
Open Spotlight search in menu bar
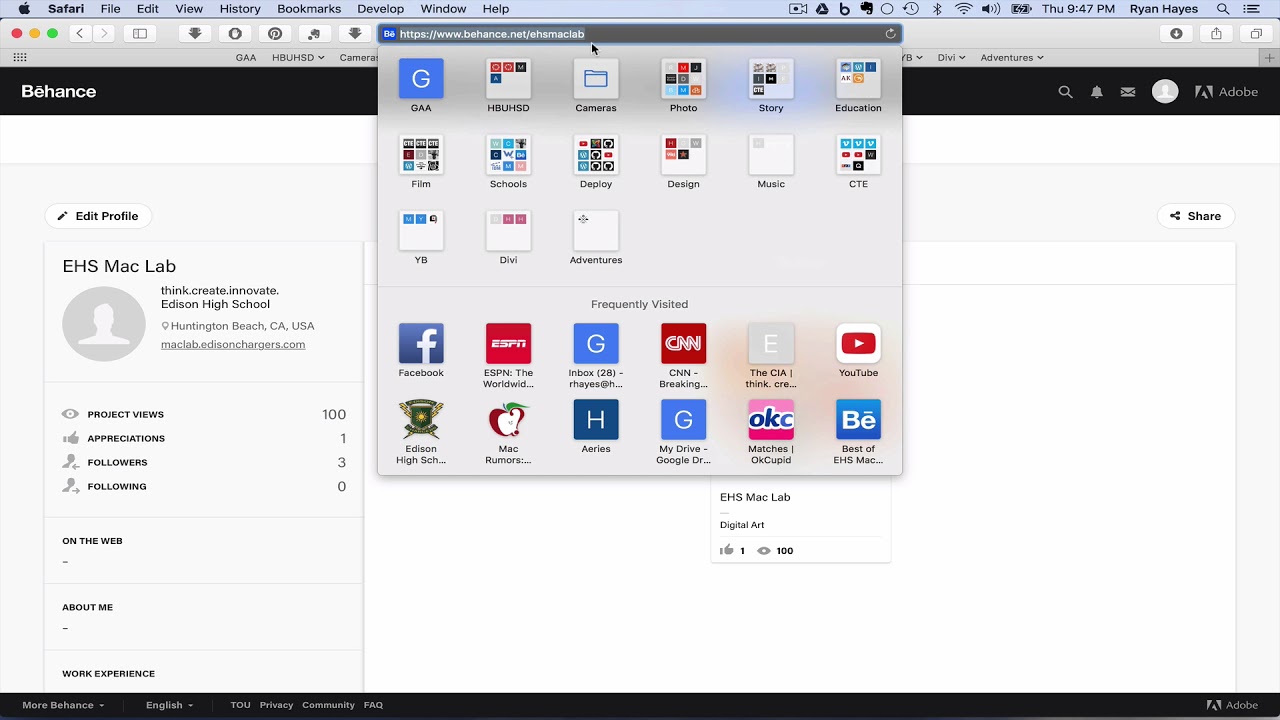coord(1223,9)
